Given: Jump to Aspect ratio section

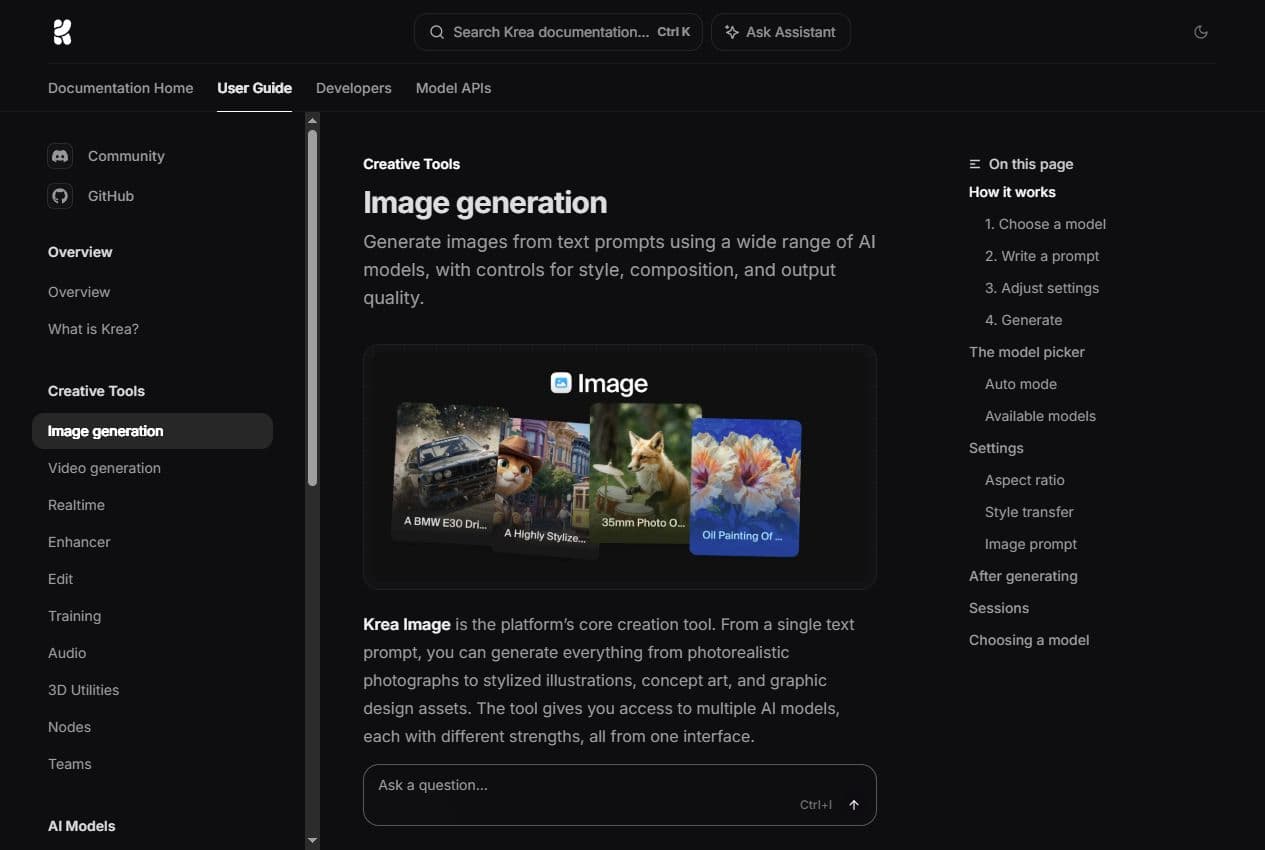Looking at the screenshot, I should (x=1025, y=480).
